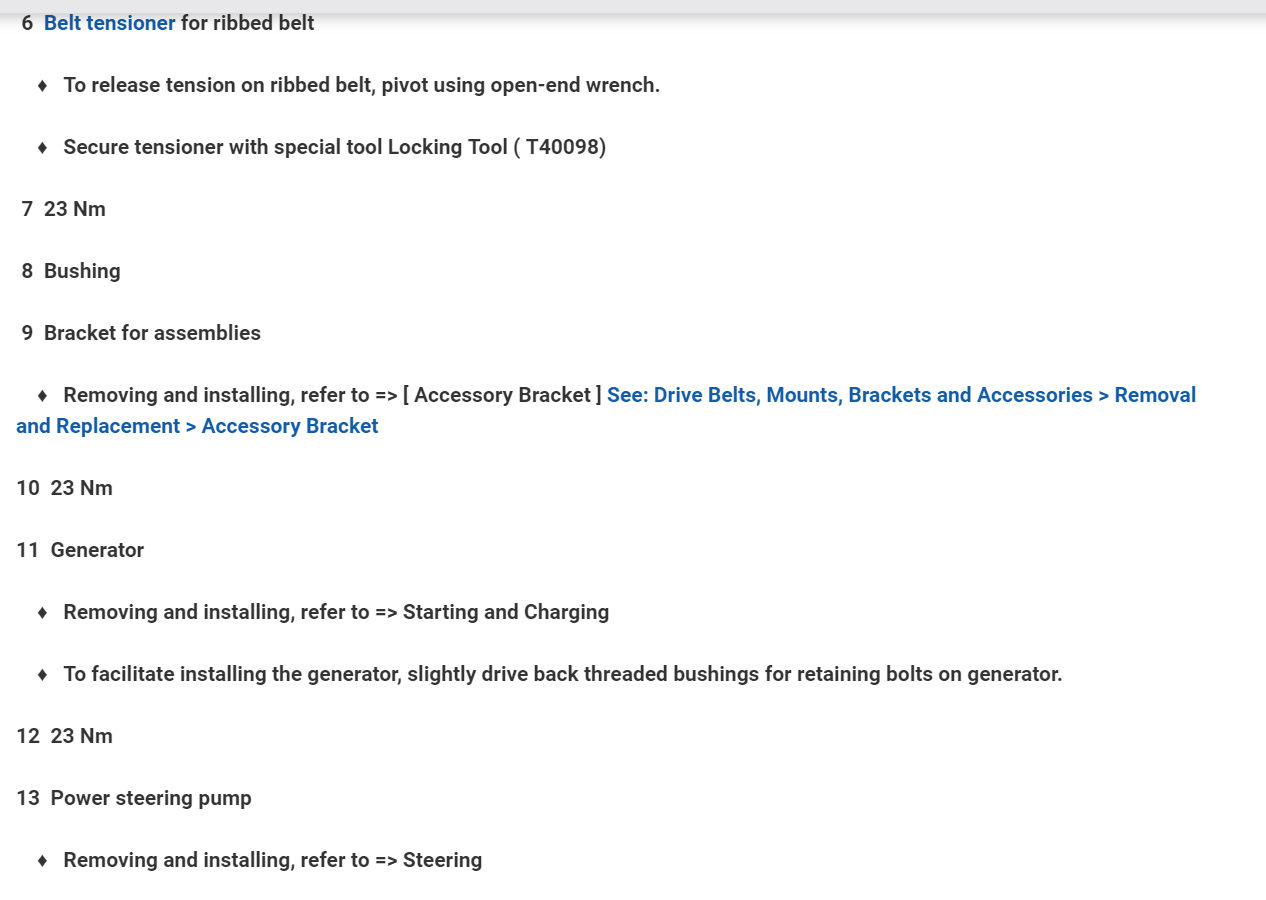Click the "Starting and Charging" reference text
This screenshot has width=1266, height=900.
pyautogui.click(x=505, y=612)
